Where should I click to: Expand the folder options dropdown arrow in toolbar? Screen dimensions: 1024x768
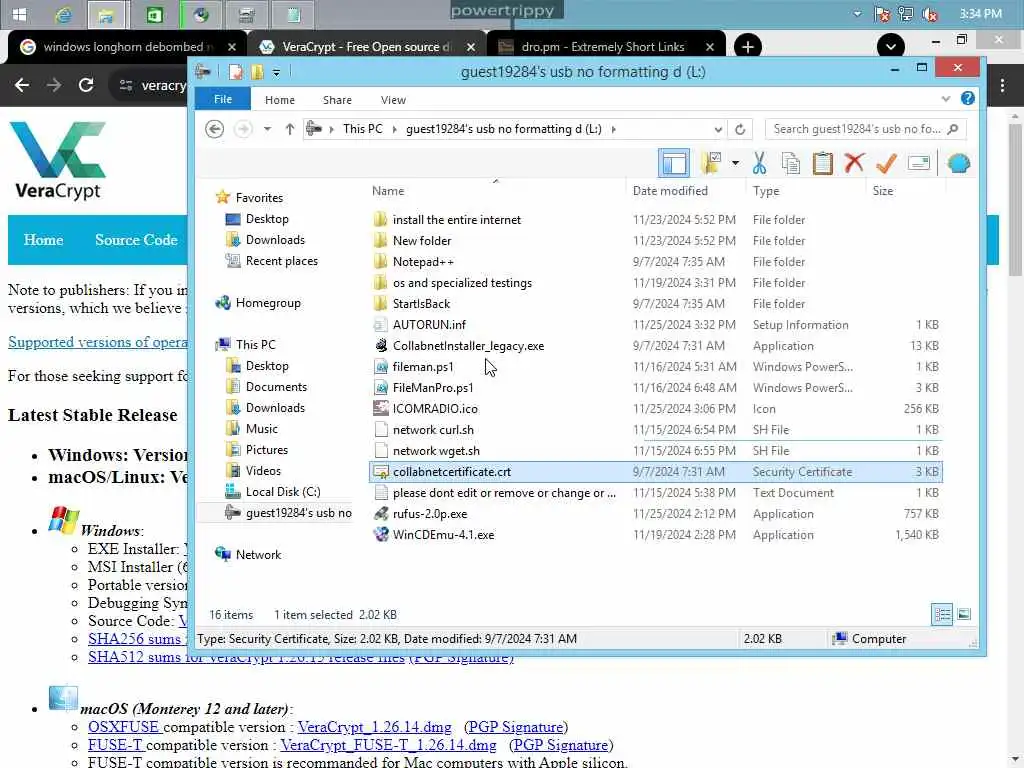click(735, 163)
